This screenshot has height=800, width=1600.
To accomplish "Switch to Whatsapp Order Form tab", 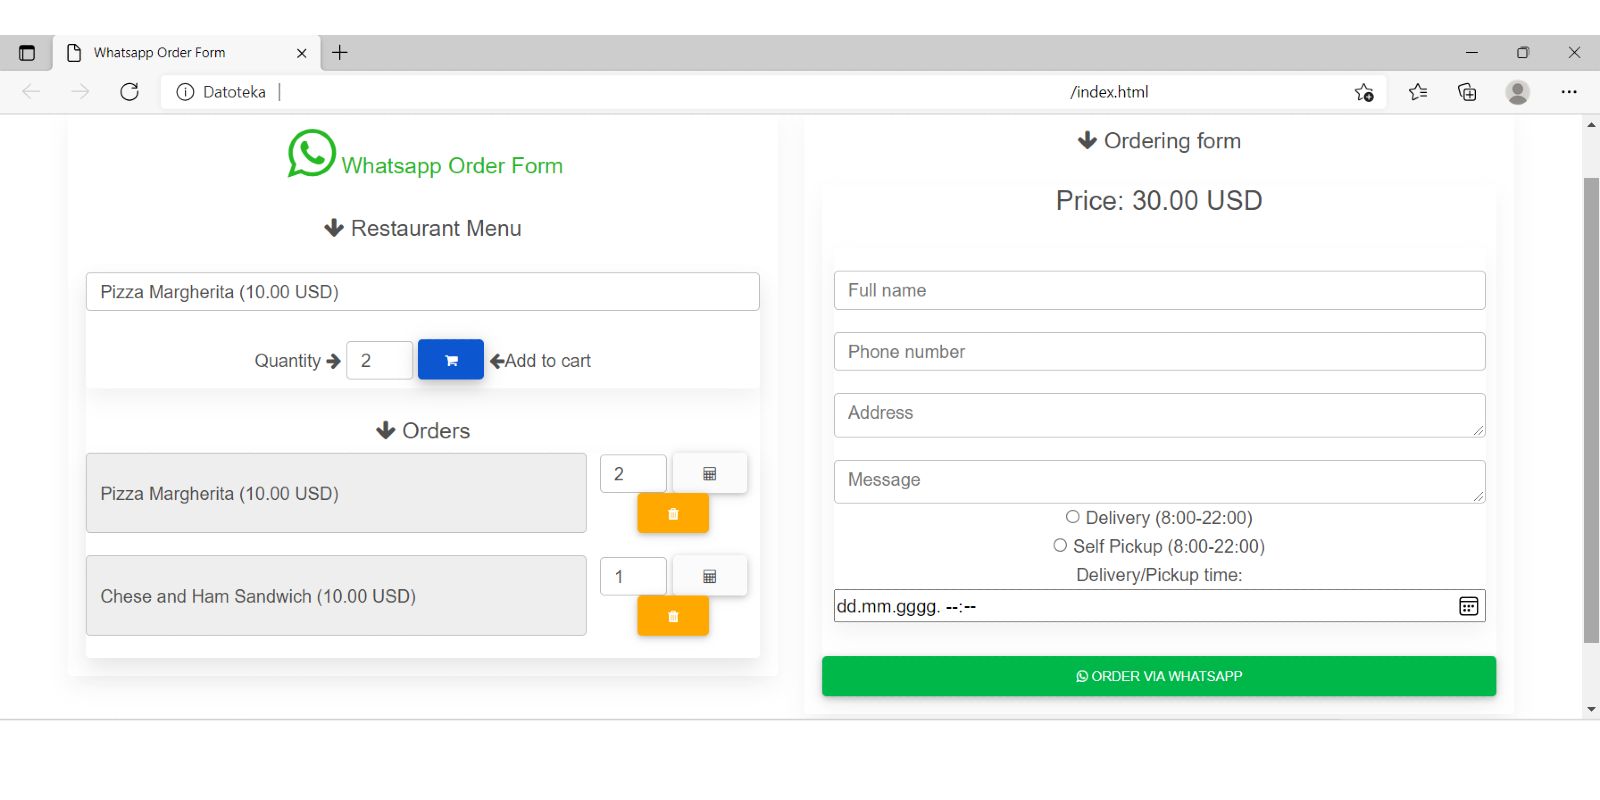I will [x=160, y=53].
